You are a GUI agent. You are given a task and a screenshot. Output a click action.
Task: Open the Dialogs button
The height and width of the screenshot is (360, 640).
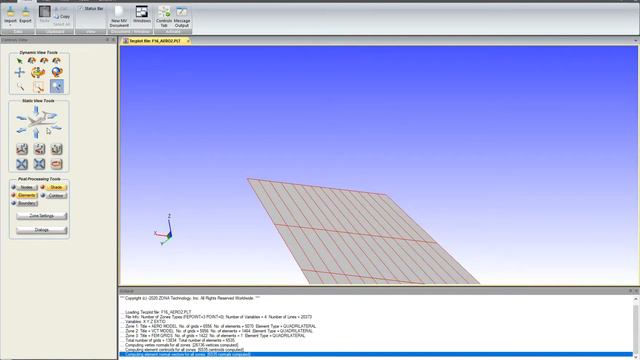(42, 230)
